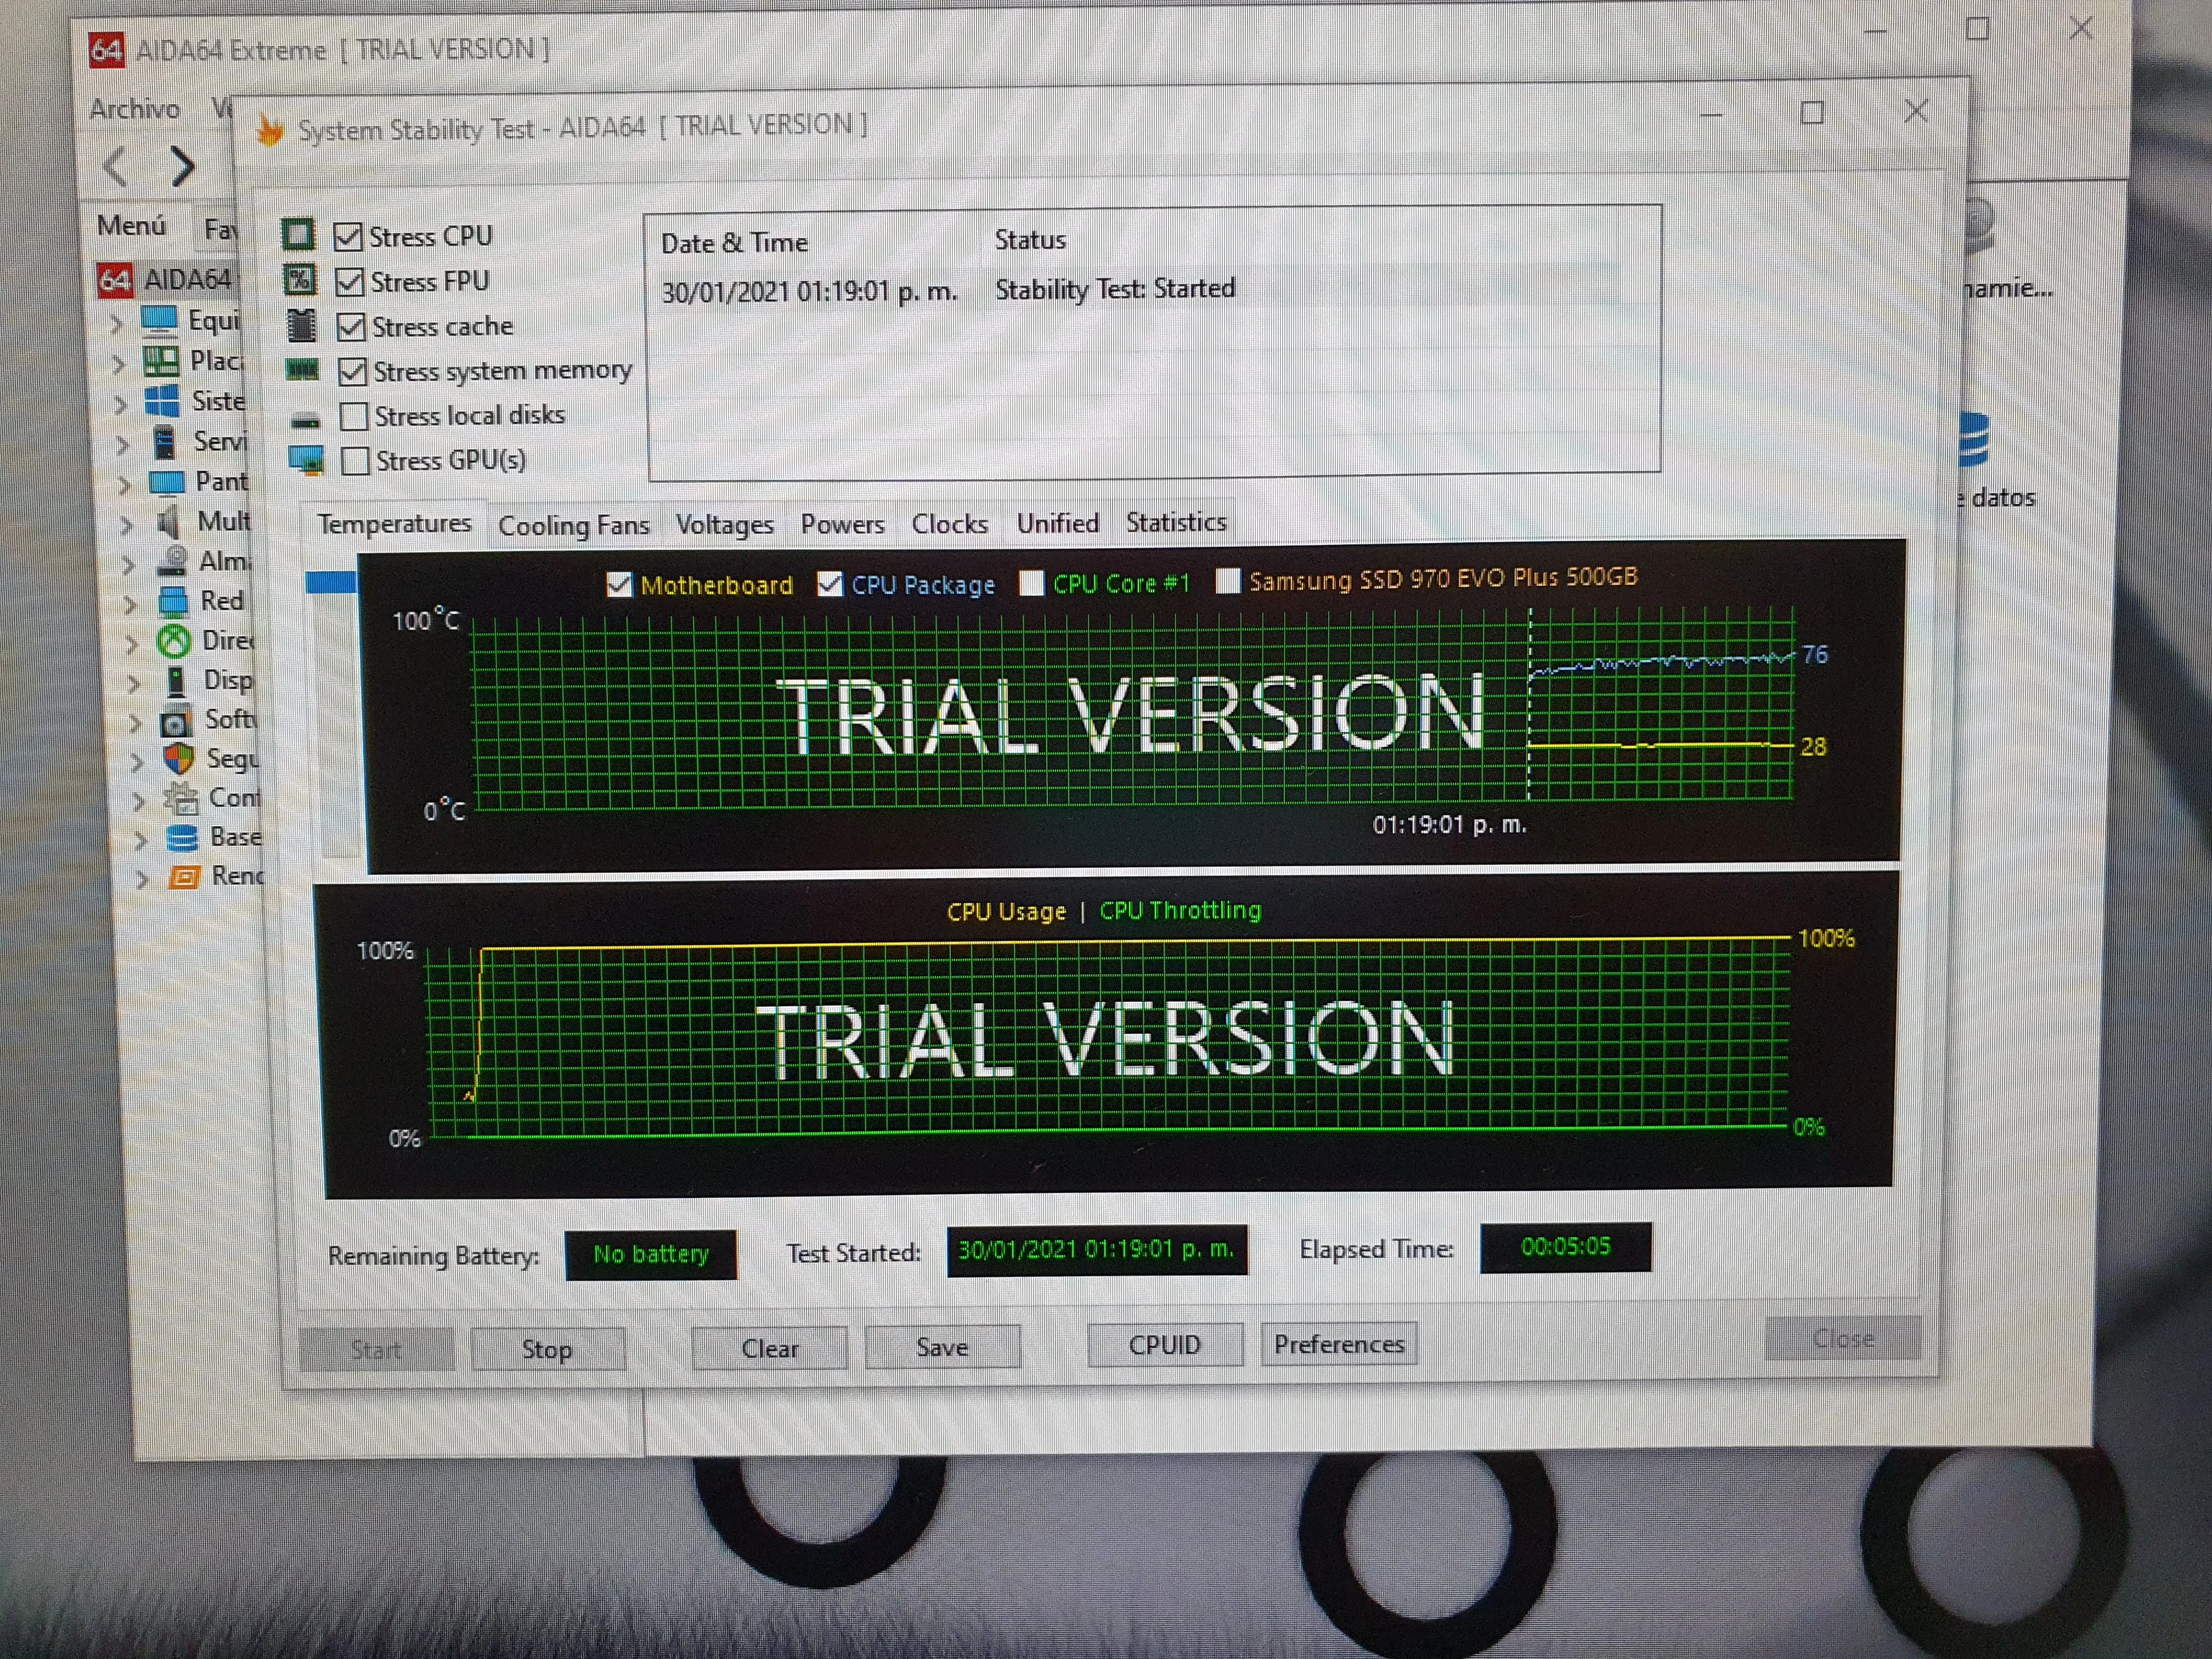Click the forward navigation arrow icon
2212x1659 pixels.
tap(182, 166)
